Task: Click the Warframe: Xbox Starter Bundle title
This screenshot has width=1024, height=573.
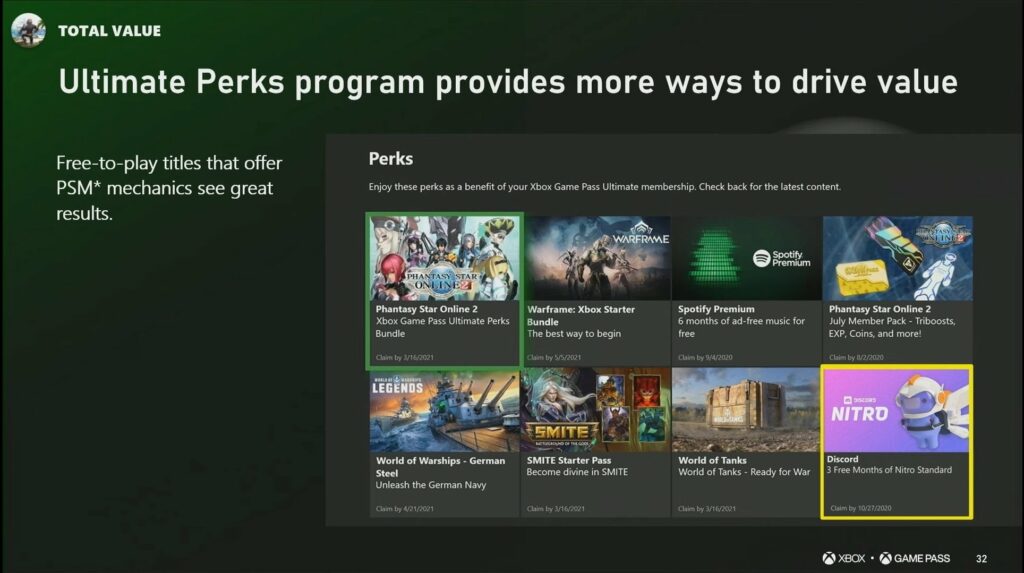Action: point(580,315)
